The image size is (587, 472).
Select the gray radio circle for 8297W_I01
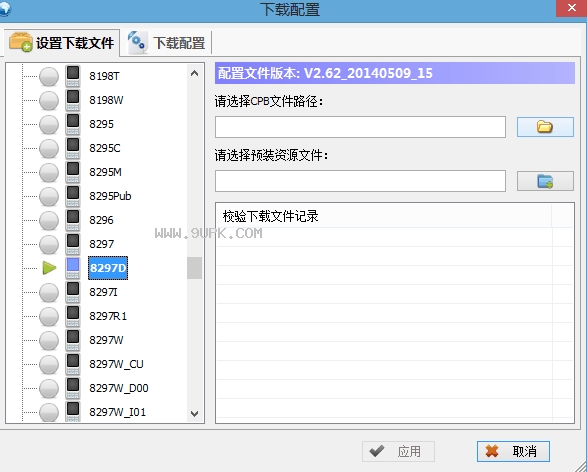pos(49,412)
